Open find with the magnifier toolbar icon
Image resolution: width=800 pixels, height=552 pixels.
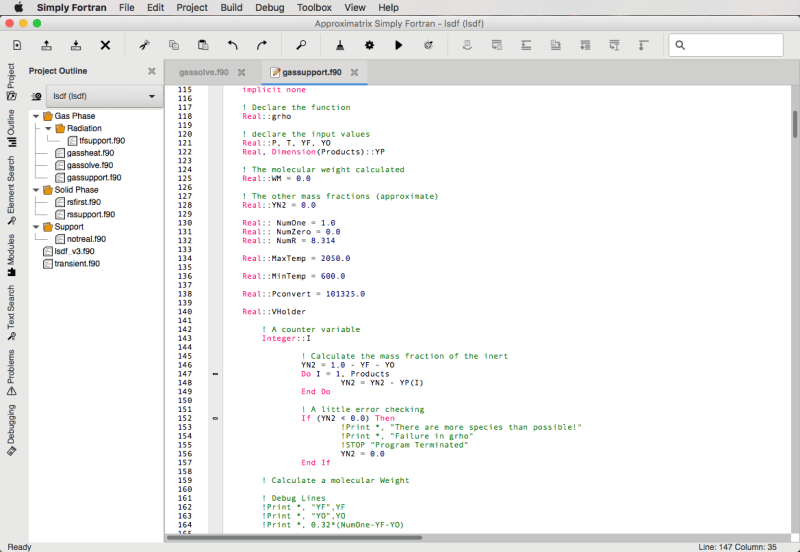(301, 45)
